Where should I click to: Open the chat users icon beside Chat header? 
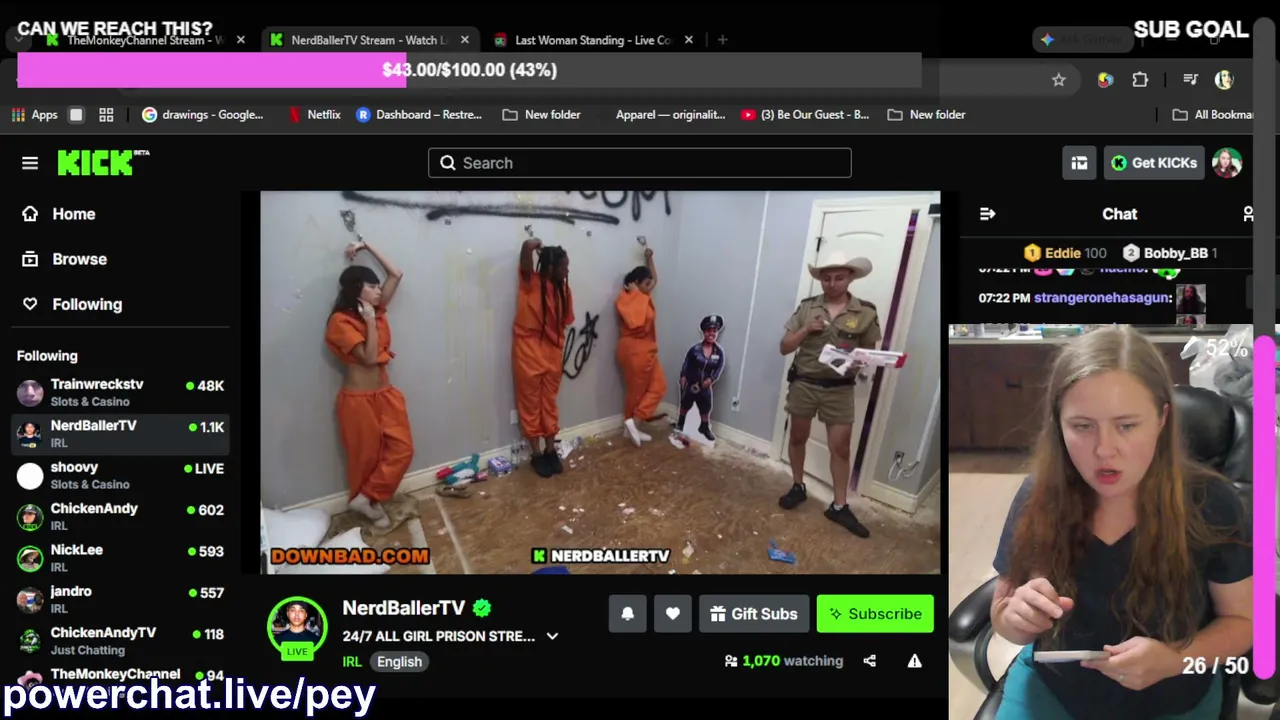[1248, 214]
